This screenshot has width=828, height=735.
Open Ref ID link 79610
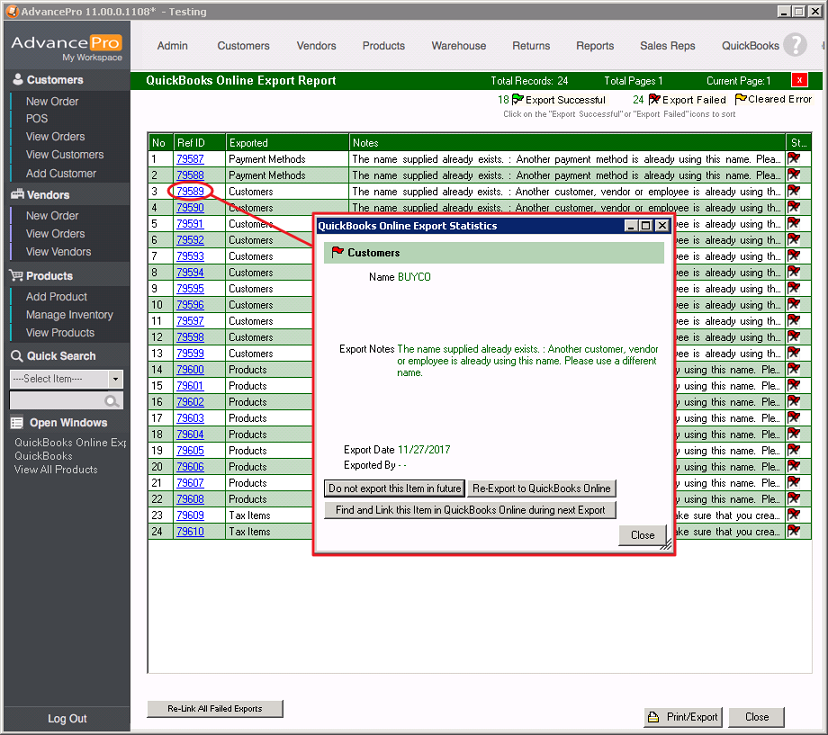click(190, 532)
